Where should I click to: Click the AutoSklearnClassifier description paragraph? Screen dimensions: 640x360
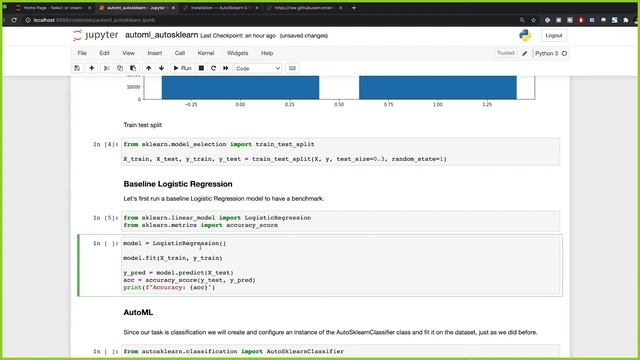[330, 332]
